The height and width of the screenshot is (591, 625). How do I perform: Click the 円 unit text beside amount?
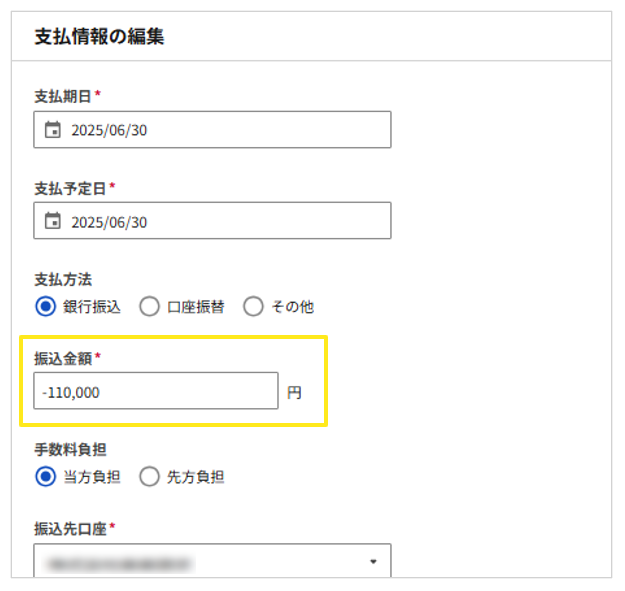point(294,393)
